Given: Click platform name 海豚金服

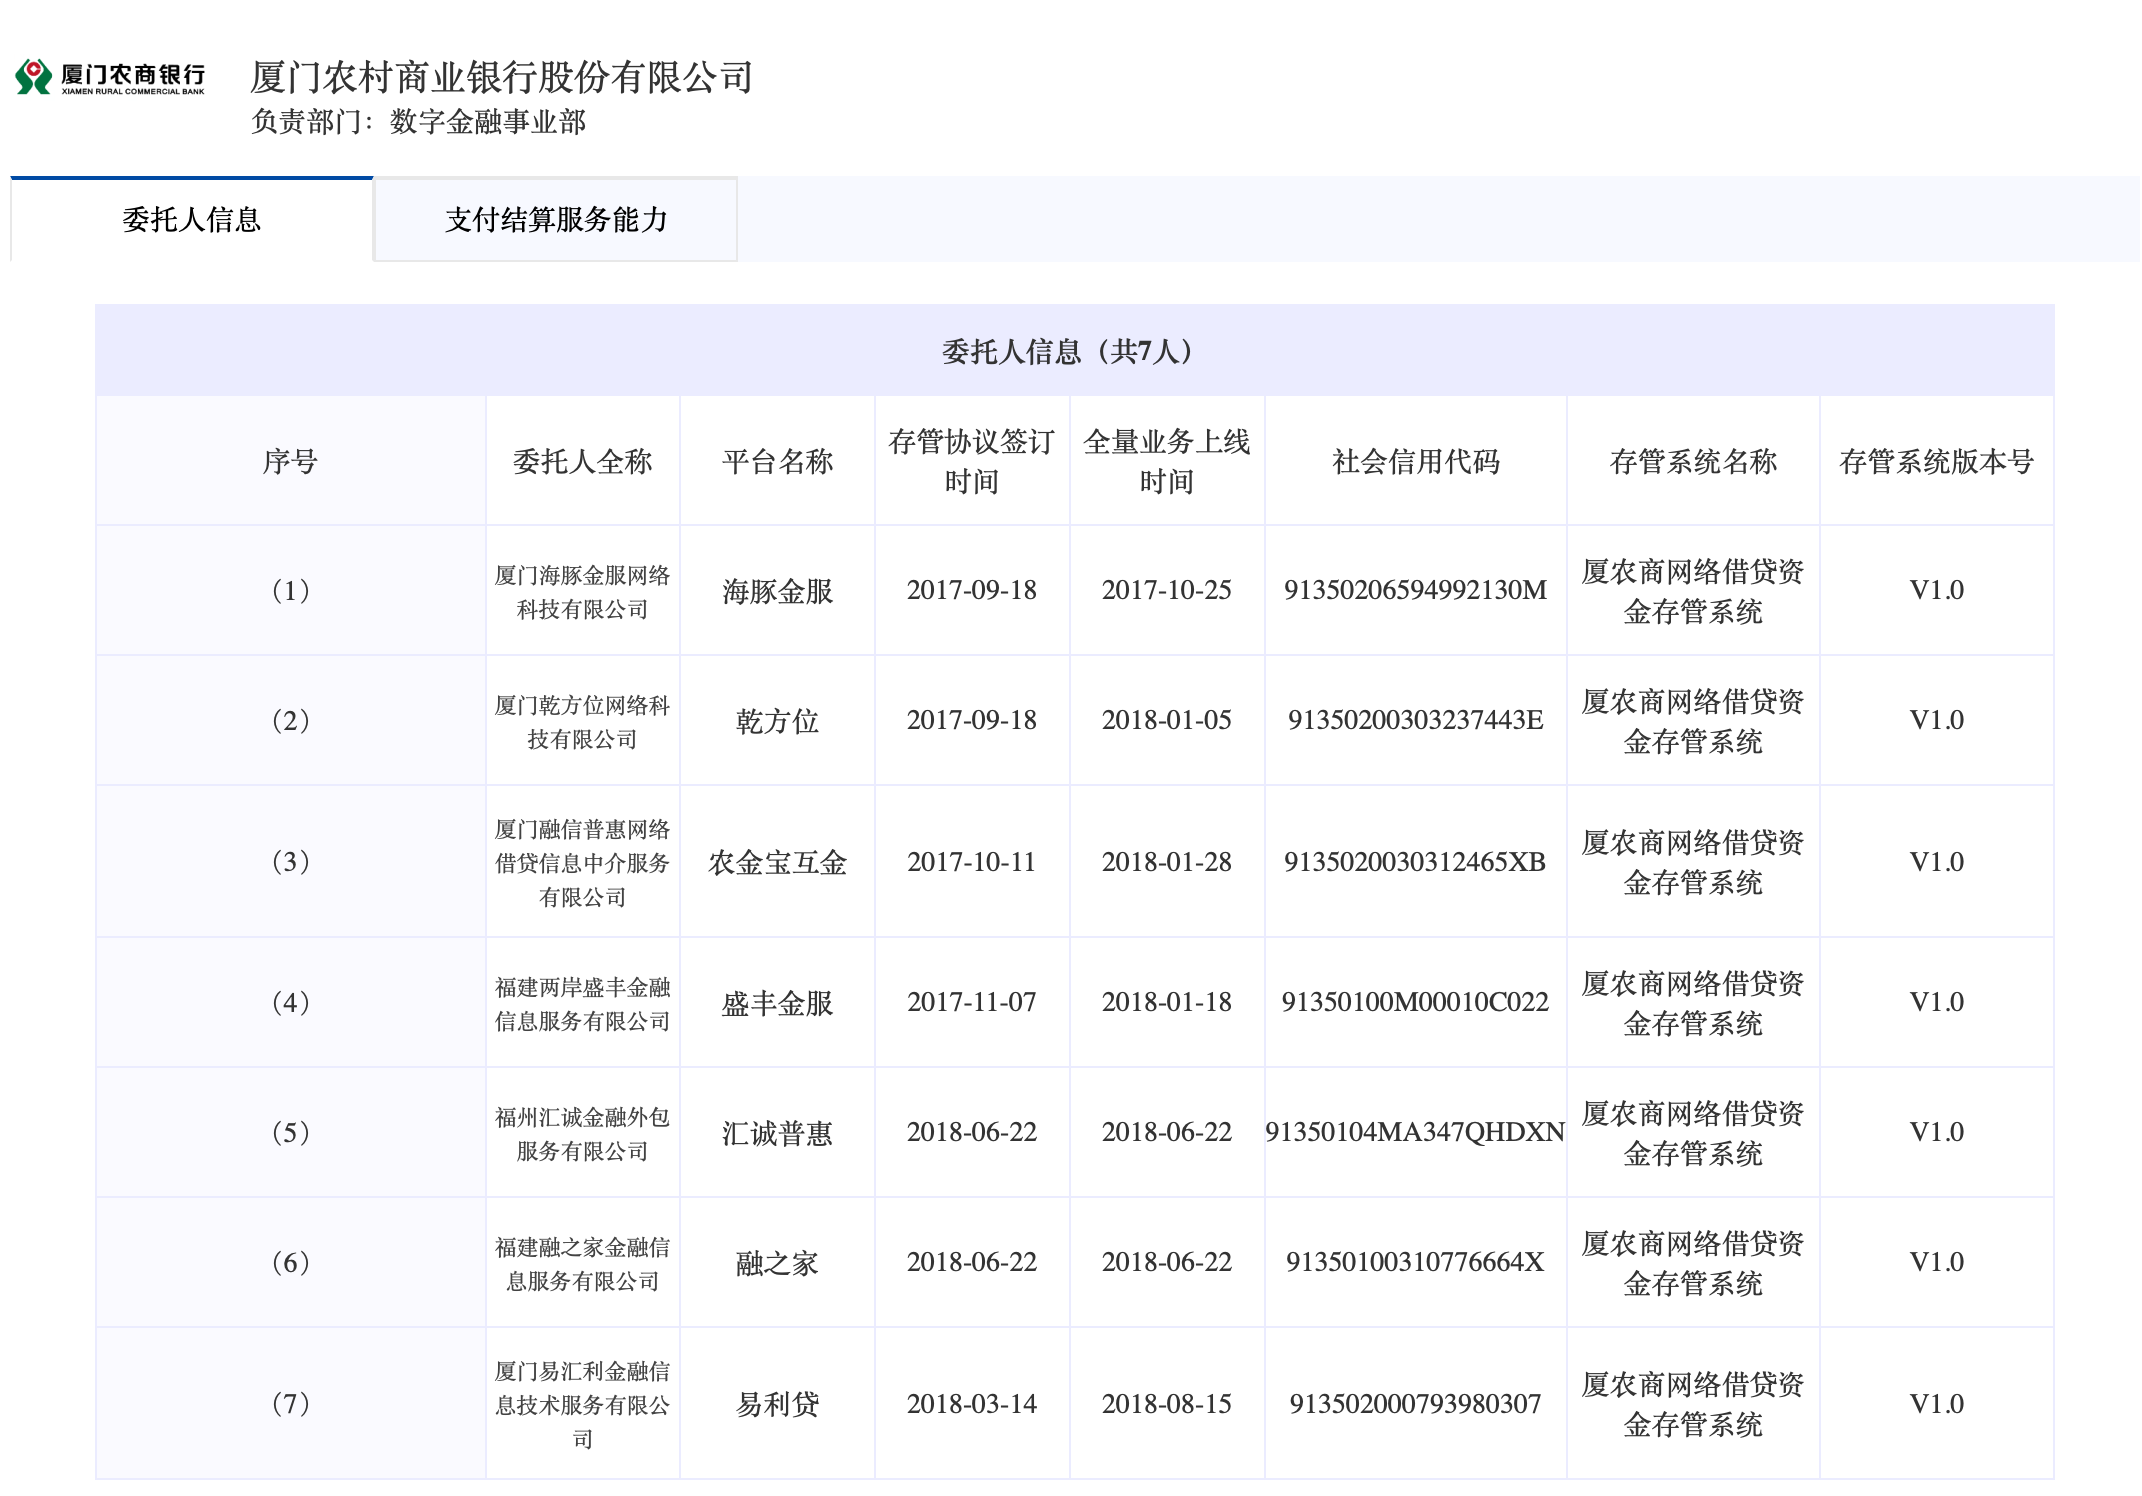Looking at the screenshot, I should pos(778,591).
